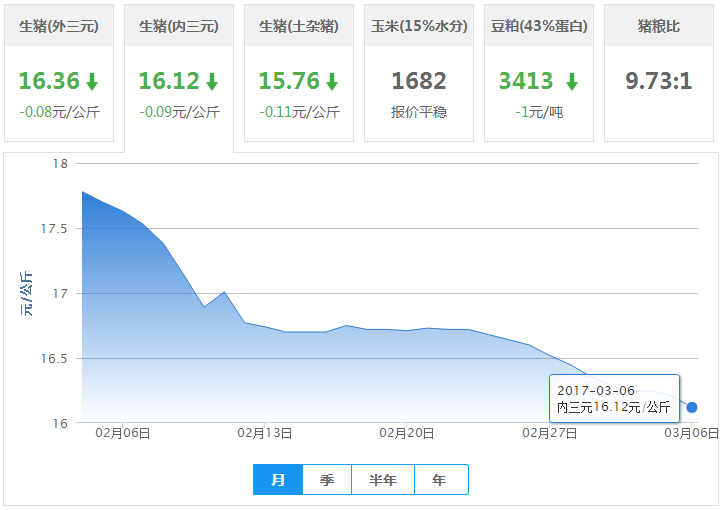Click the down arrow next to 15.76
Screen dimensions: 723x510
click(332, 82)
